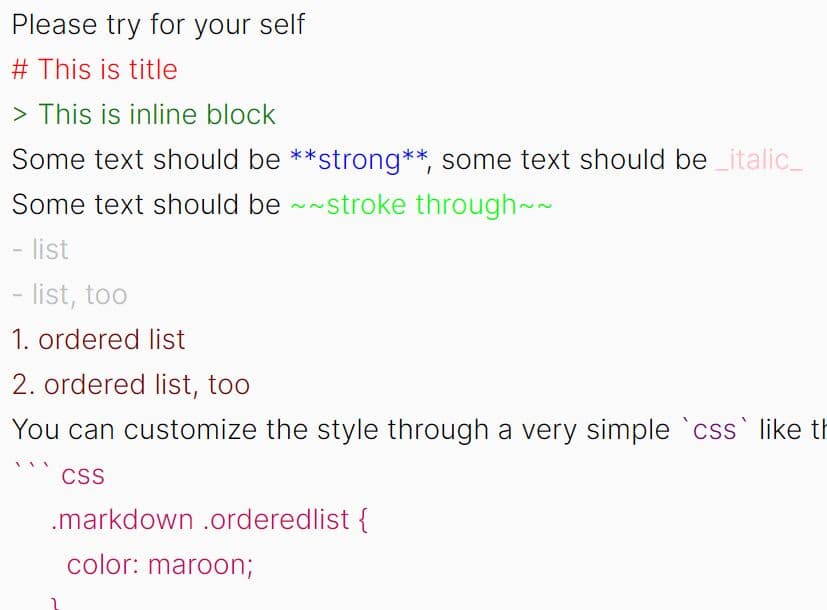Click the blue '**strong**' word
Screen dimensions: 827x610
pos(359,160)
